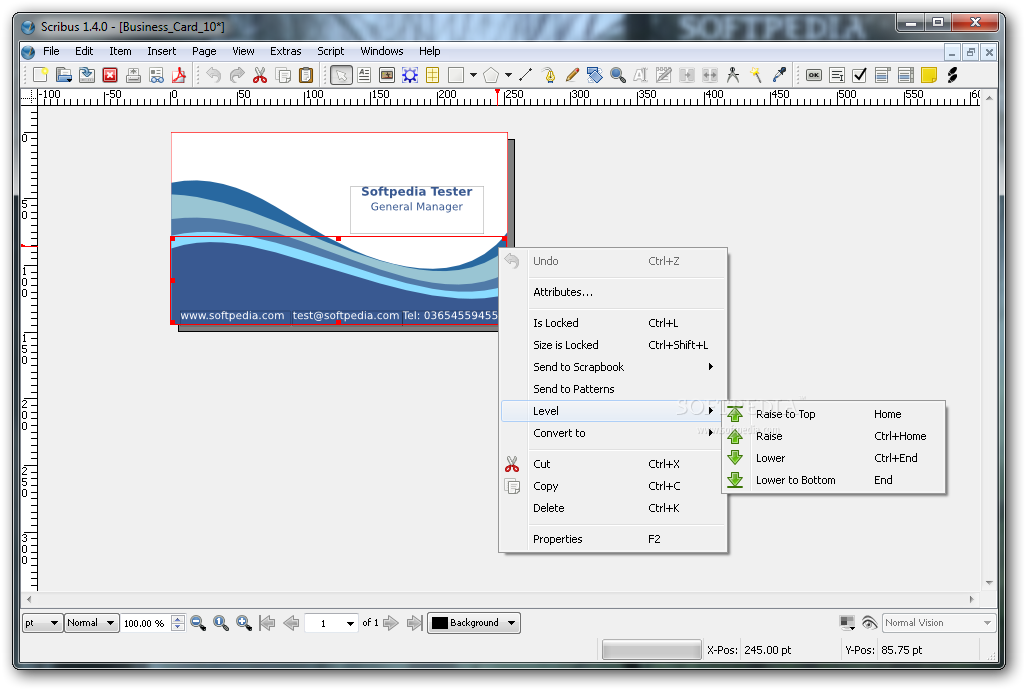This screenshot has width=1026, height=690.
Task: Click the Print toolbar icon
Action: tap(133, 75)
